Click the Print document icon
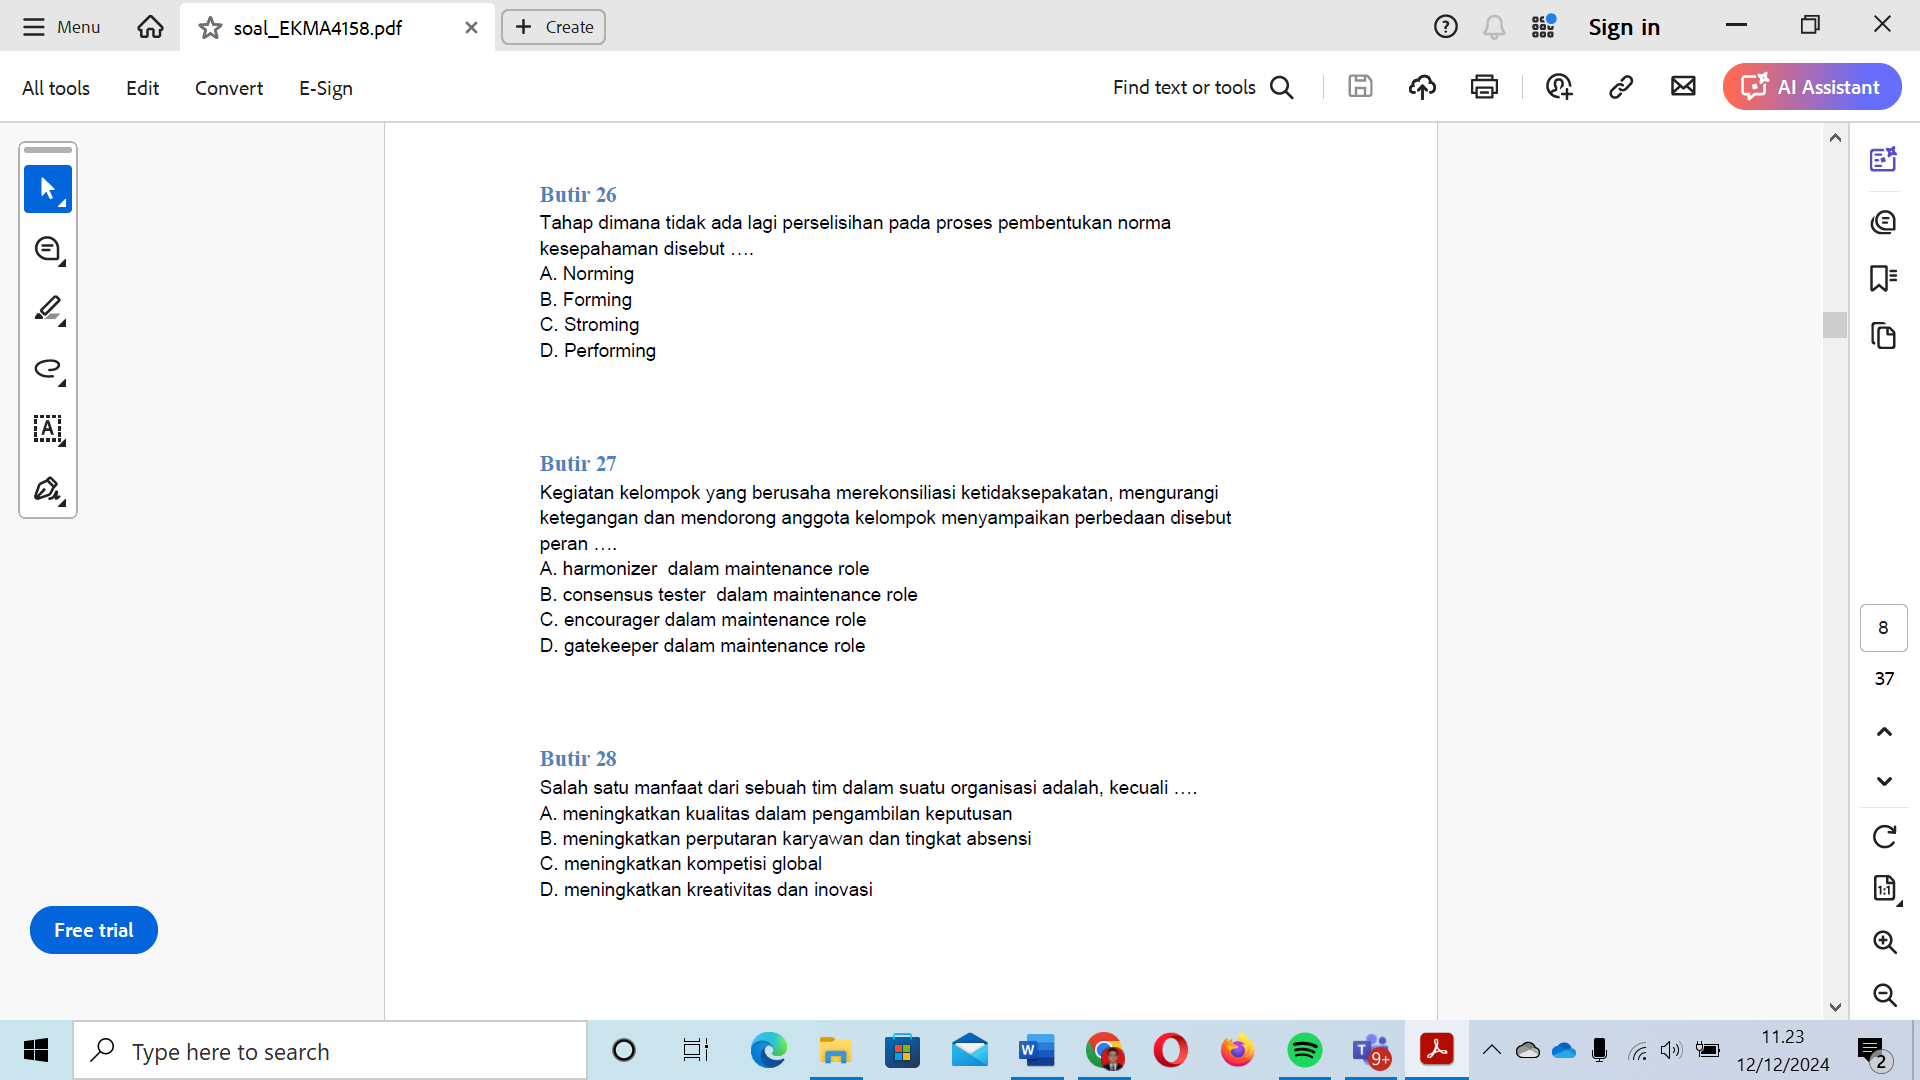Viewport: 1920px width, 1080px height. click(x=1487, y=87)
